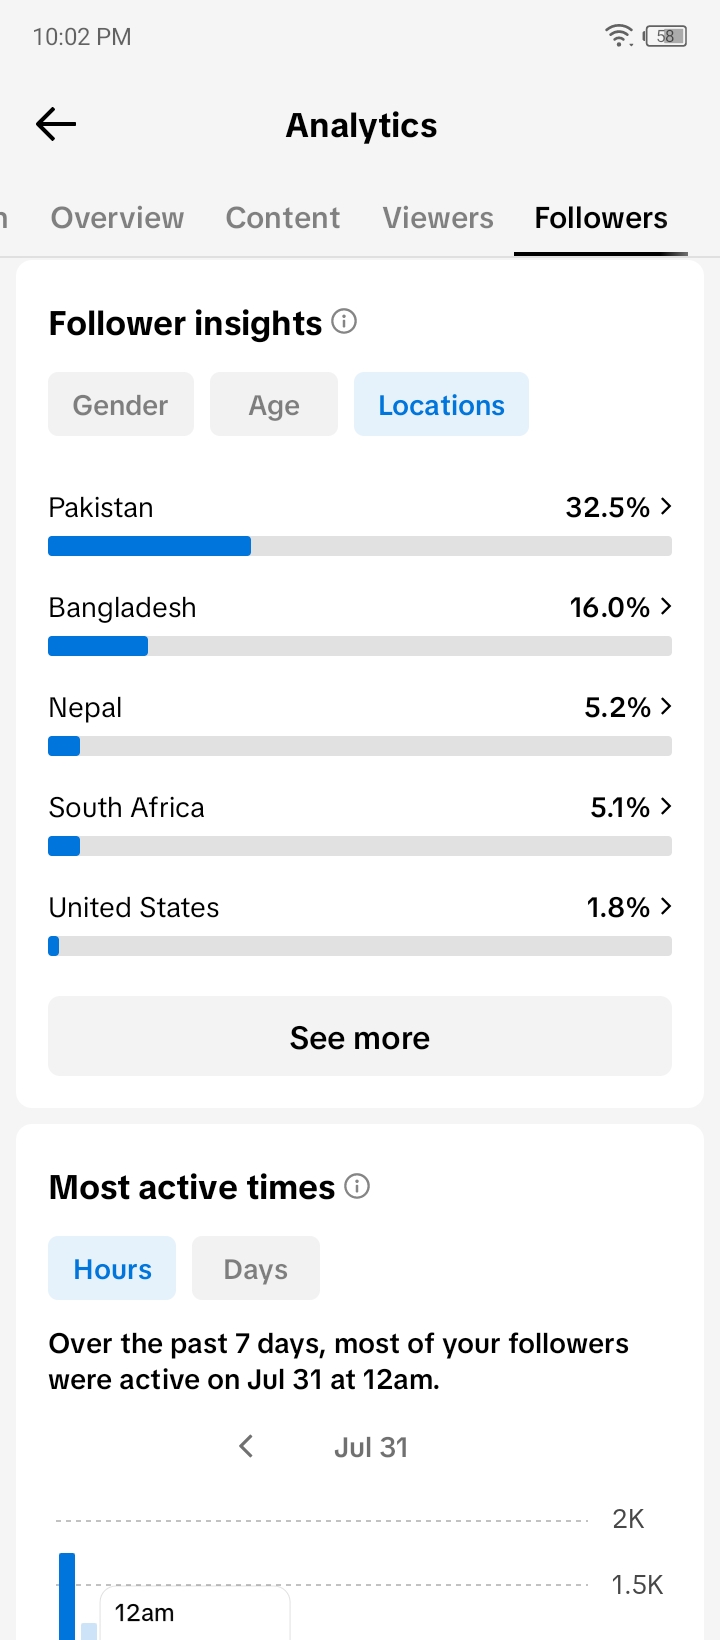Go to previous day arrow

coord(246,1446)
